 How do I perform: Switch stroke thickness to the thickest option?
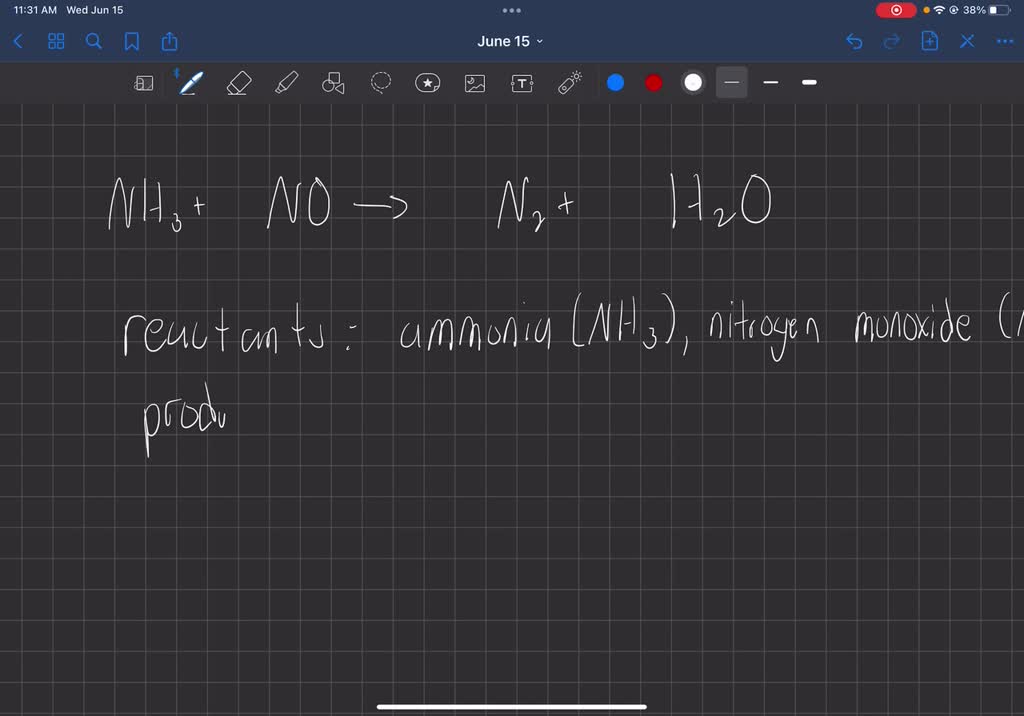click(x=808, y=83)
